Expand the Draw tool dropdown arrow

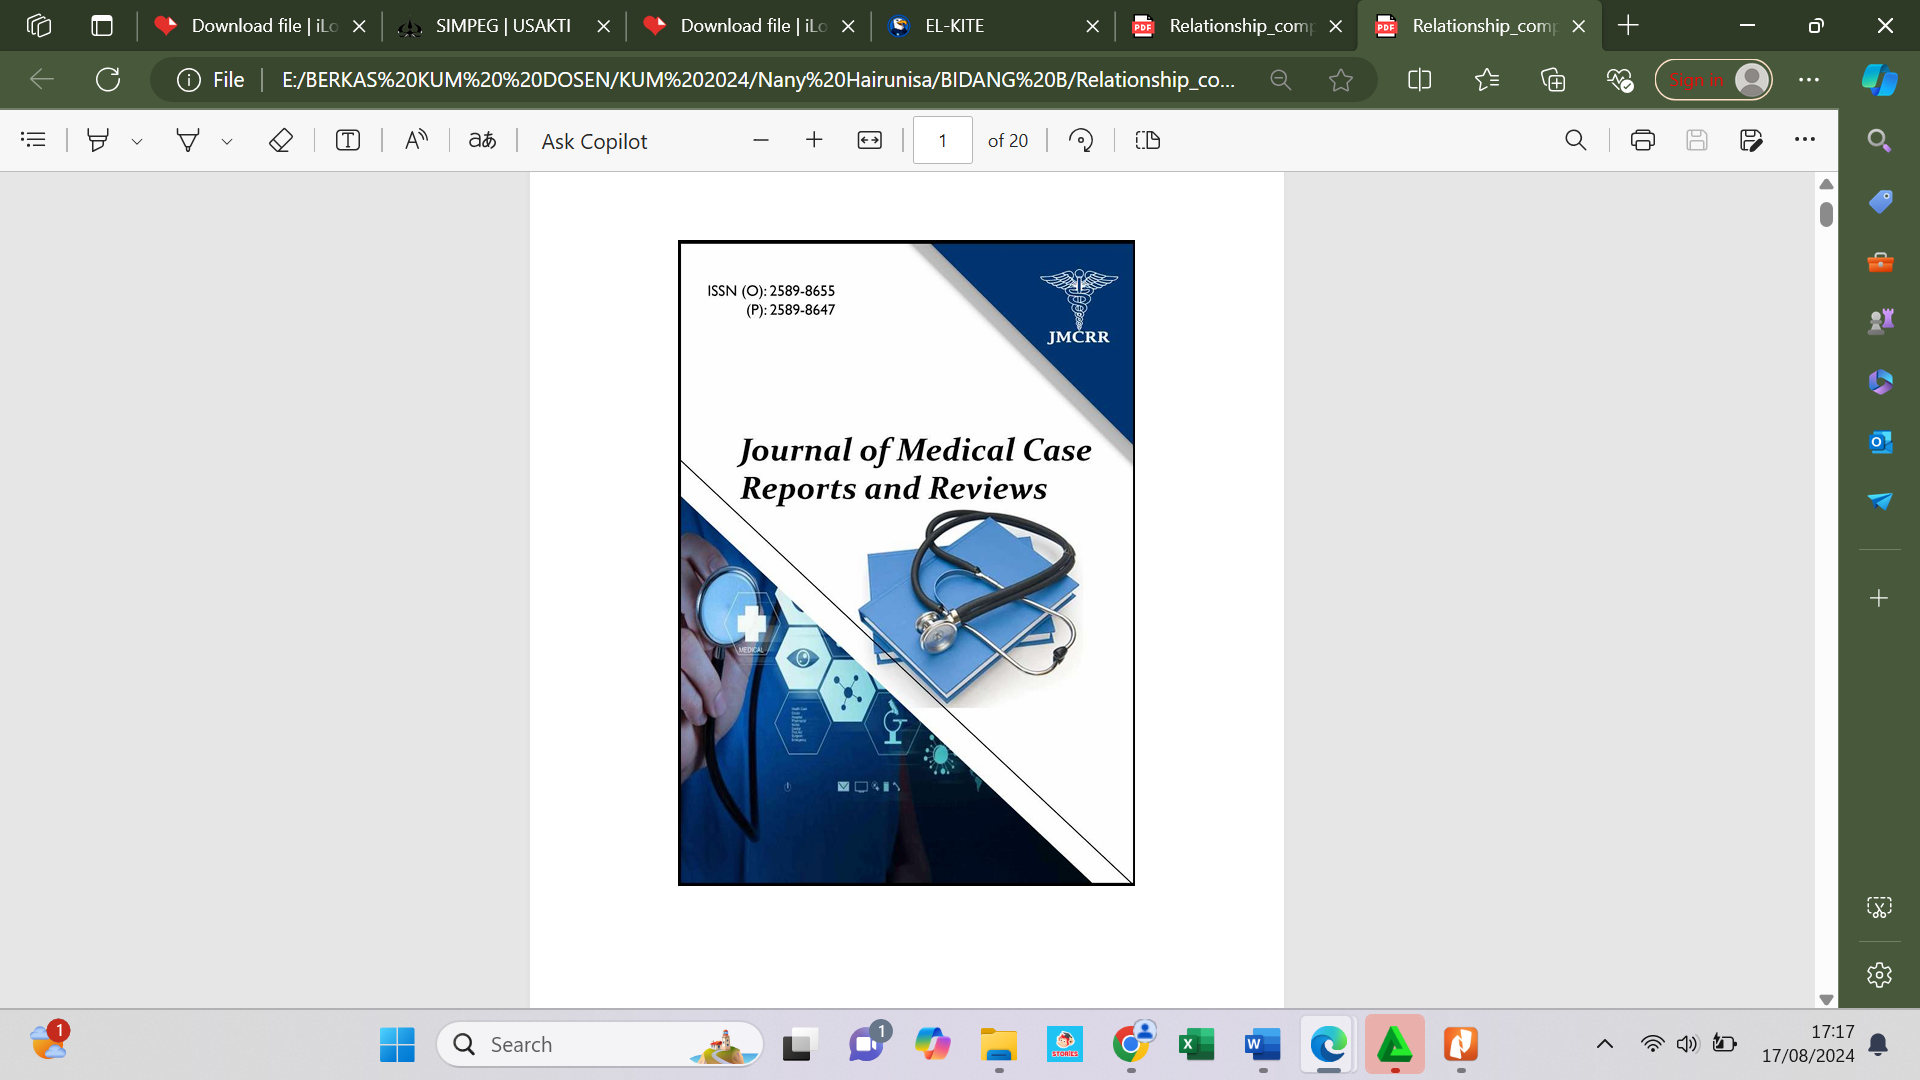(227, 142)
